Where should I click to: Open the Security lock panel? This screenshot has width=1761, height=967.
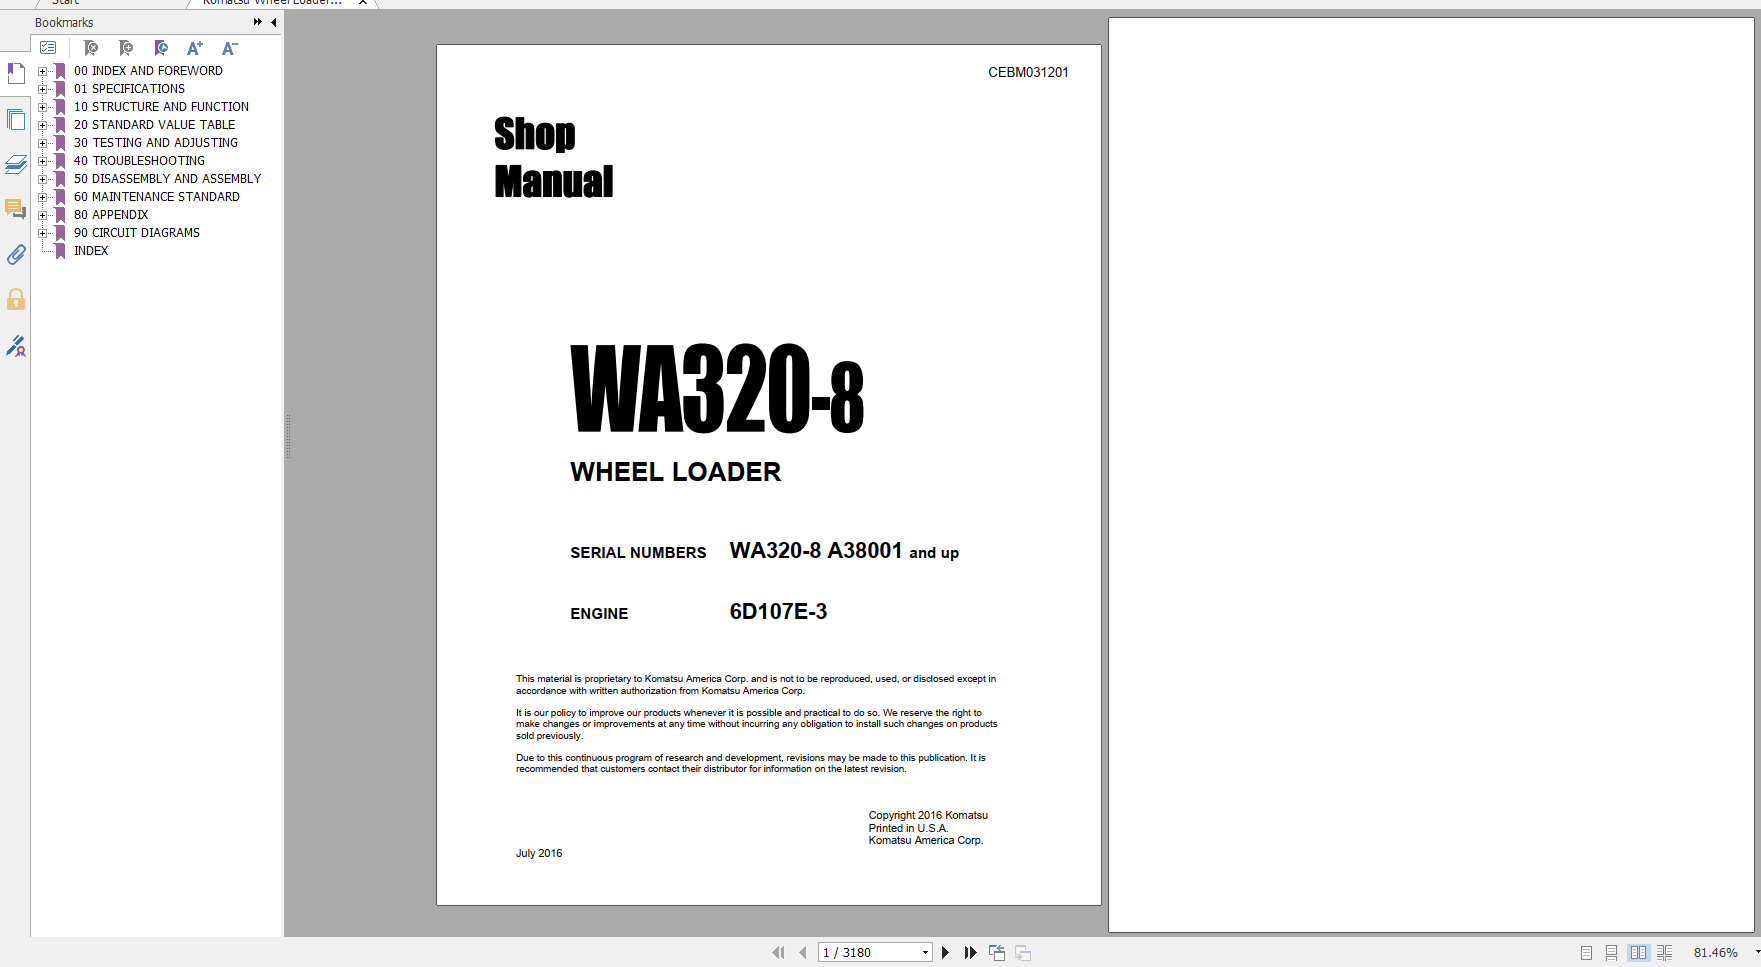tap(15, 299)
